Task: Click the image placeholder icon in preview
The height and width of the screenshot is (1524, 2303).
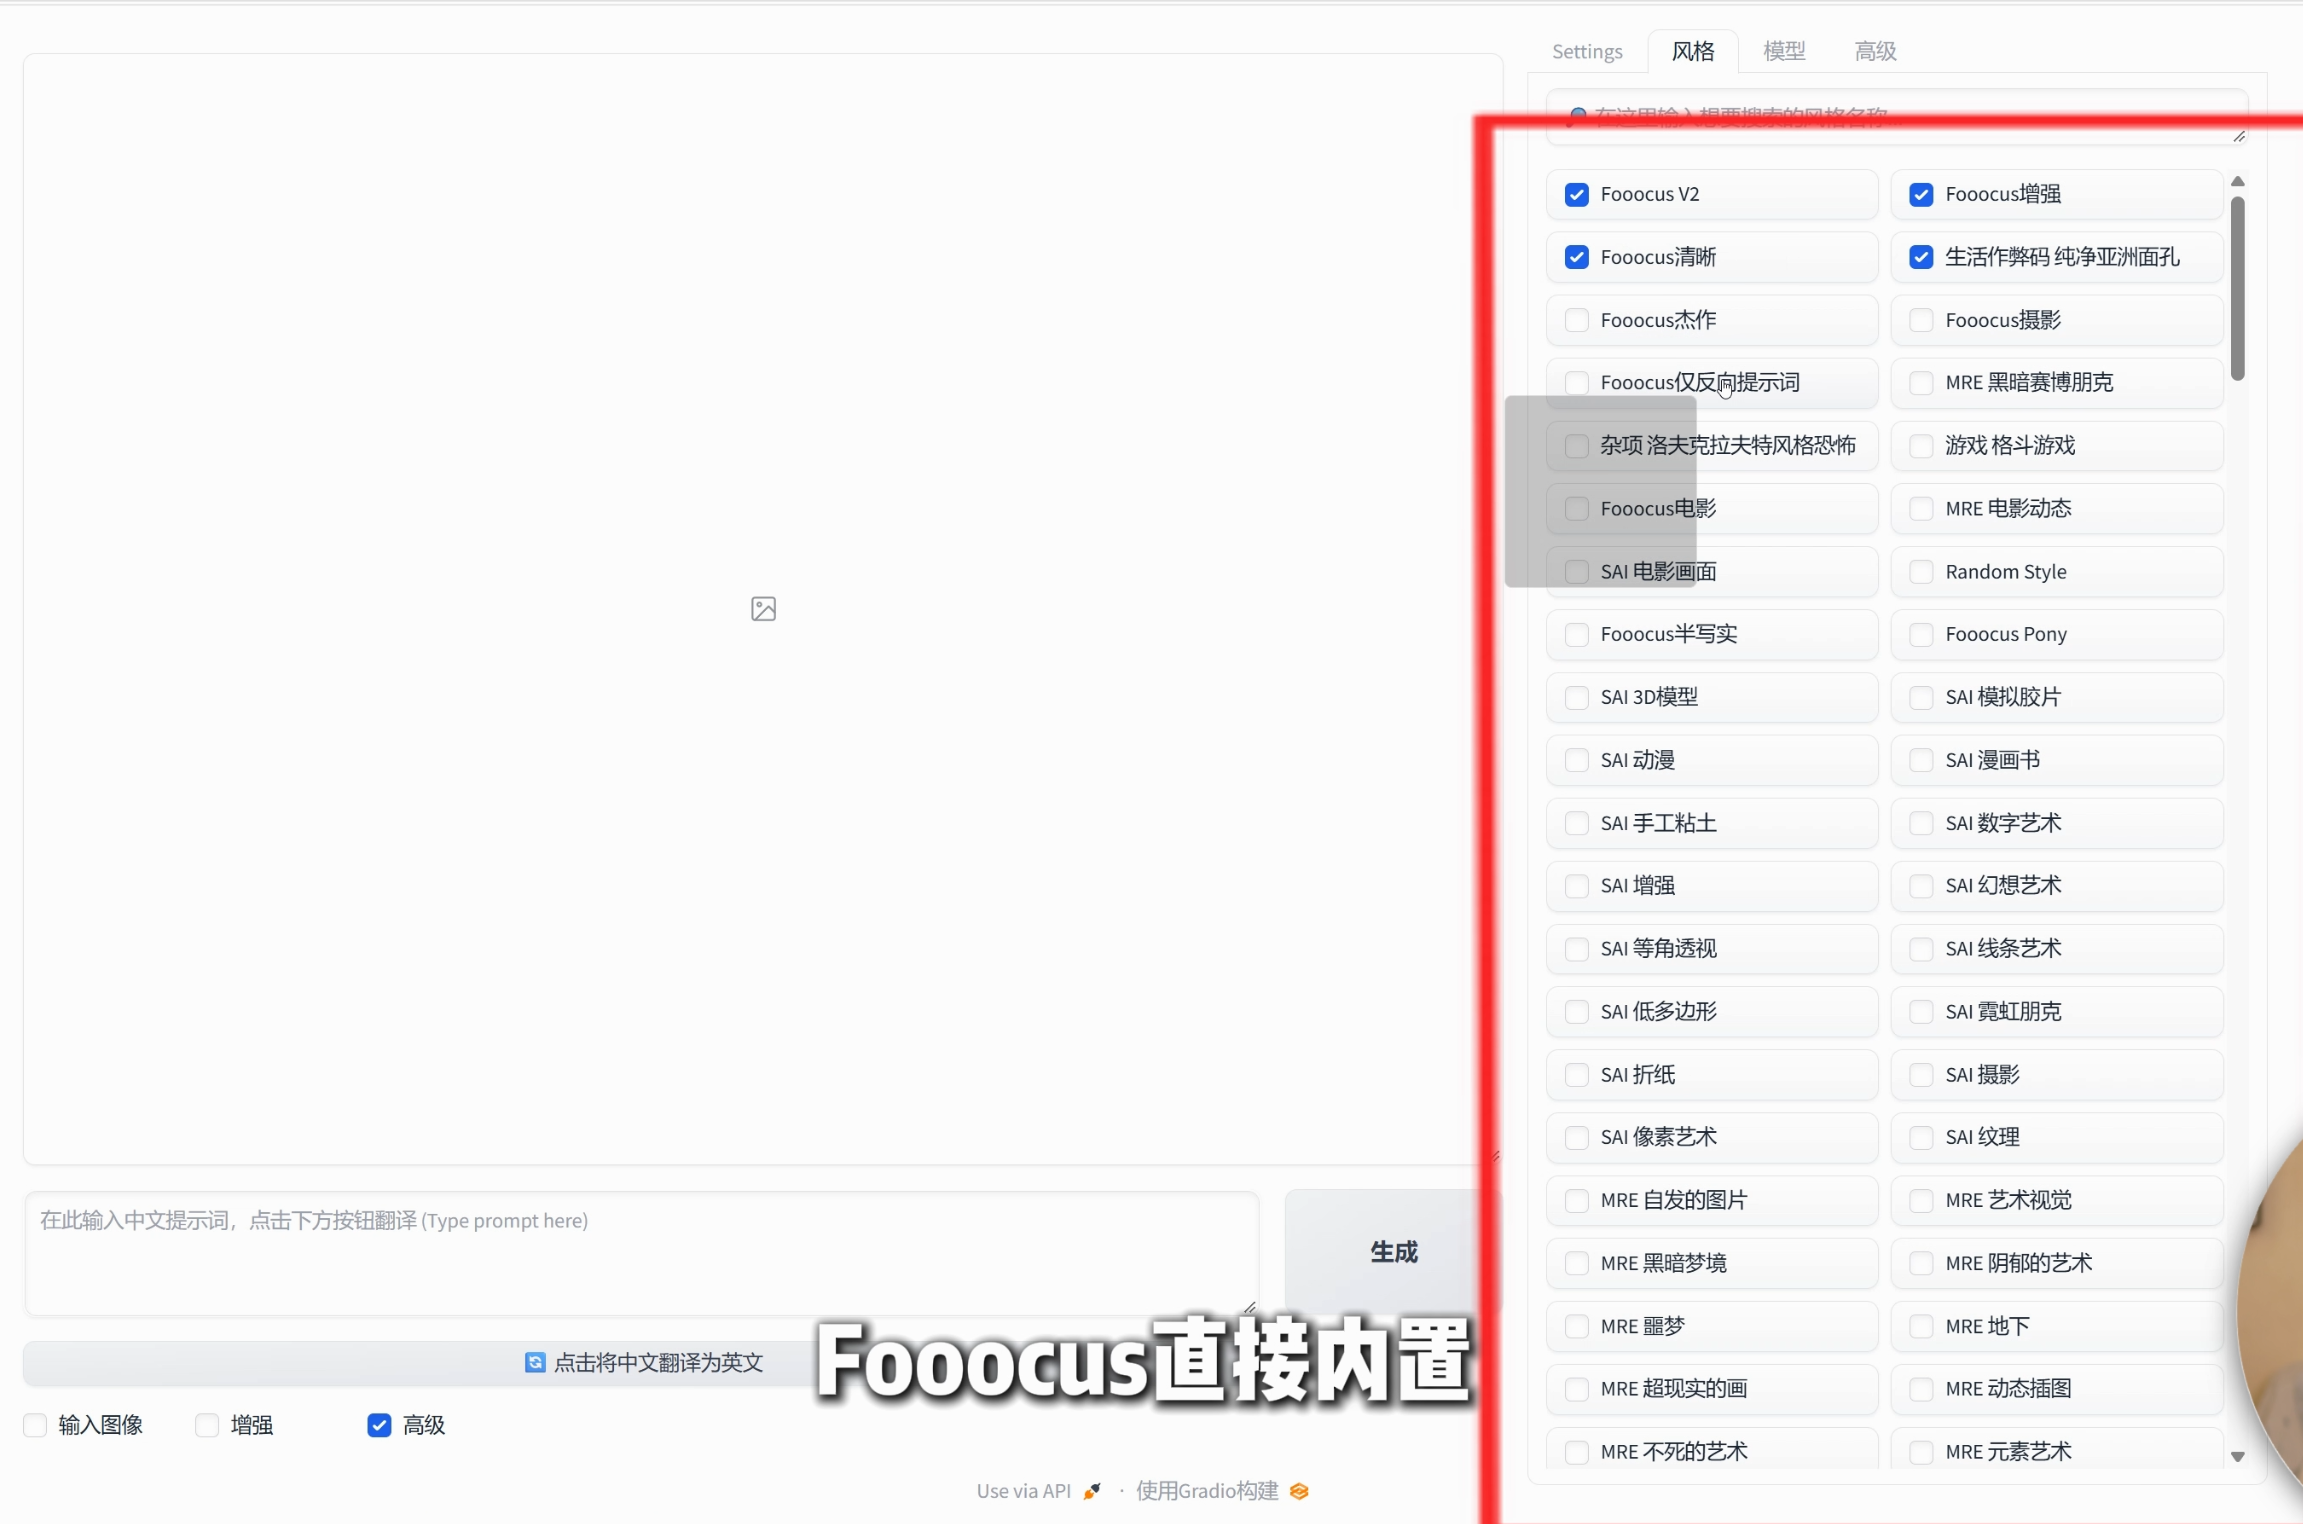Action: point(763,608)
